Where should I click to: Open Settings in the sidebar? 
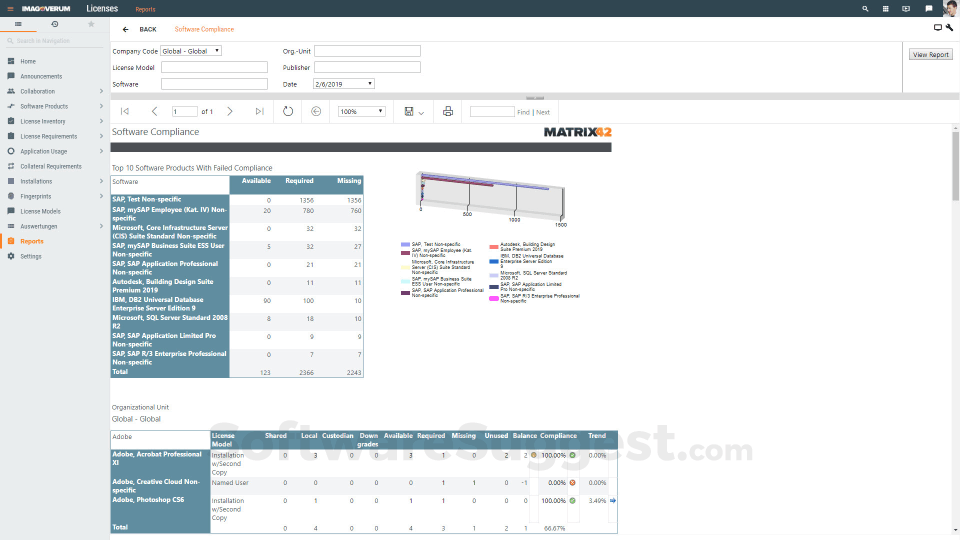(x=31, y=256)
